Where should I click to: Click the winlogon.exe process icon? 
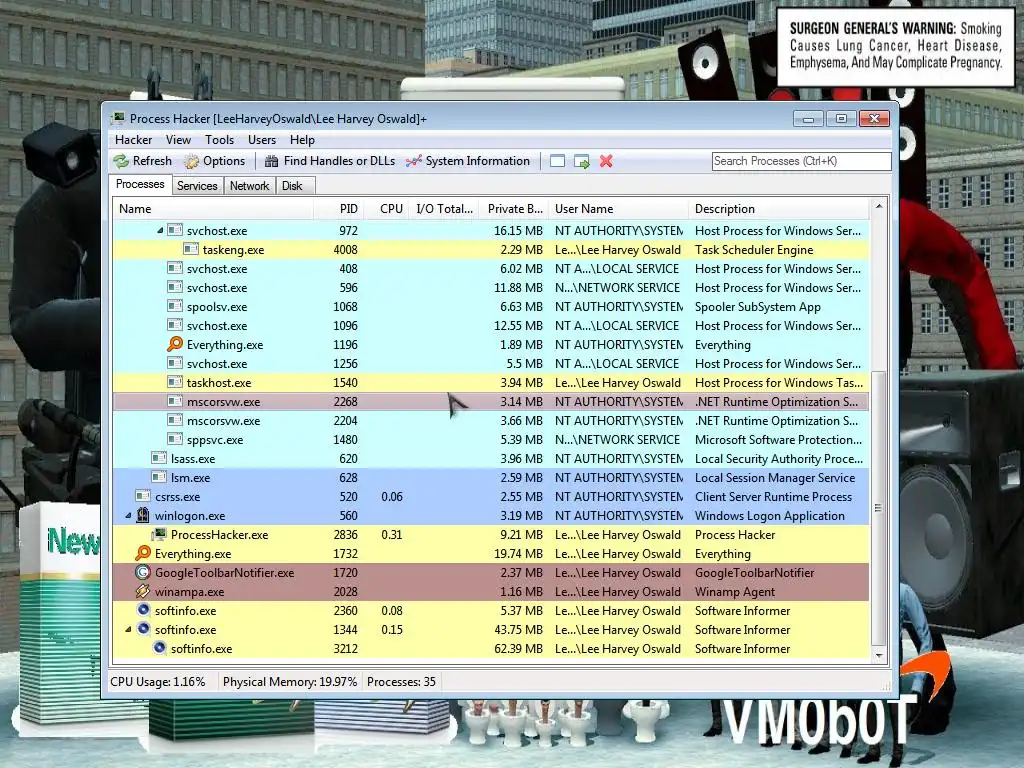tap(143, 515)
